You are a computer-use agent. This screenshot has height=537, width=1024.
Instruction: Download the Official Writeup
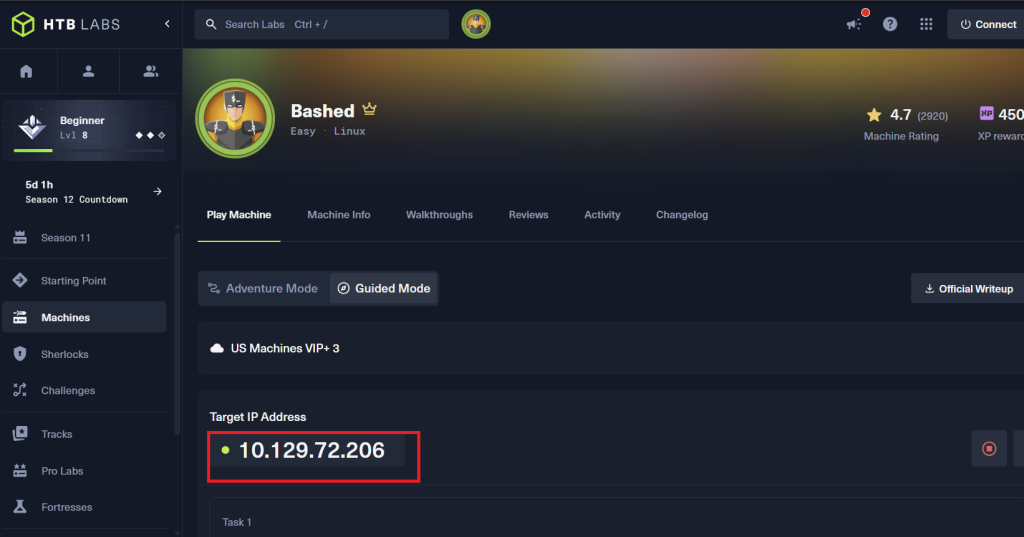tap(968, 289)
